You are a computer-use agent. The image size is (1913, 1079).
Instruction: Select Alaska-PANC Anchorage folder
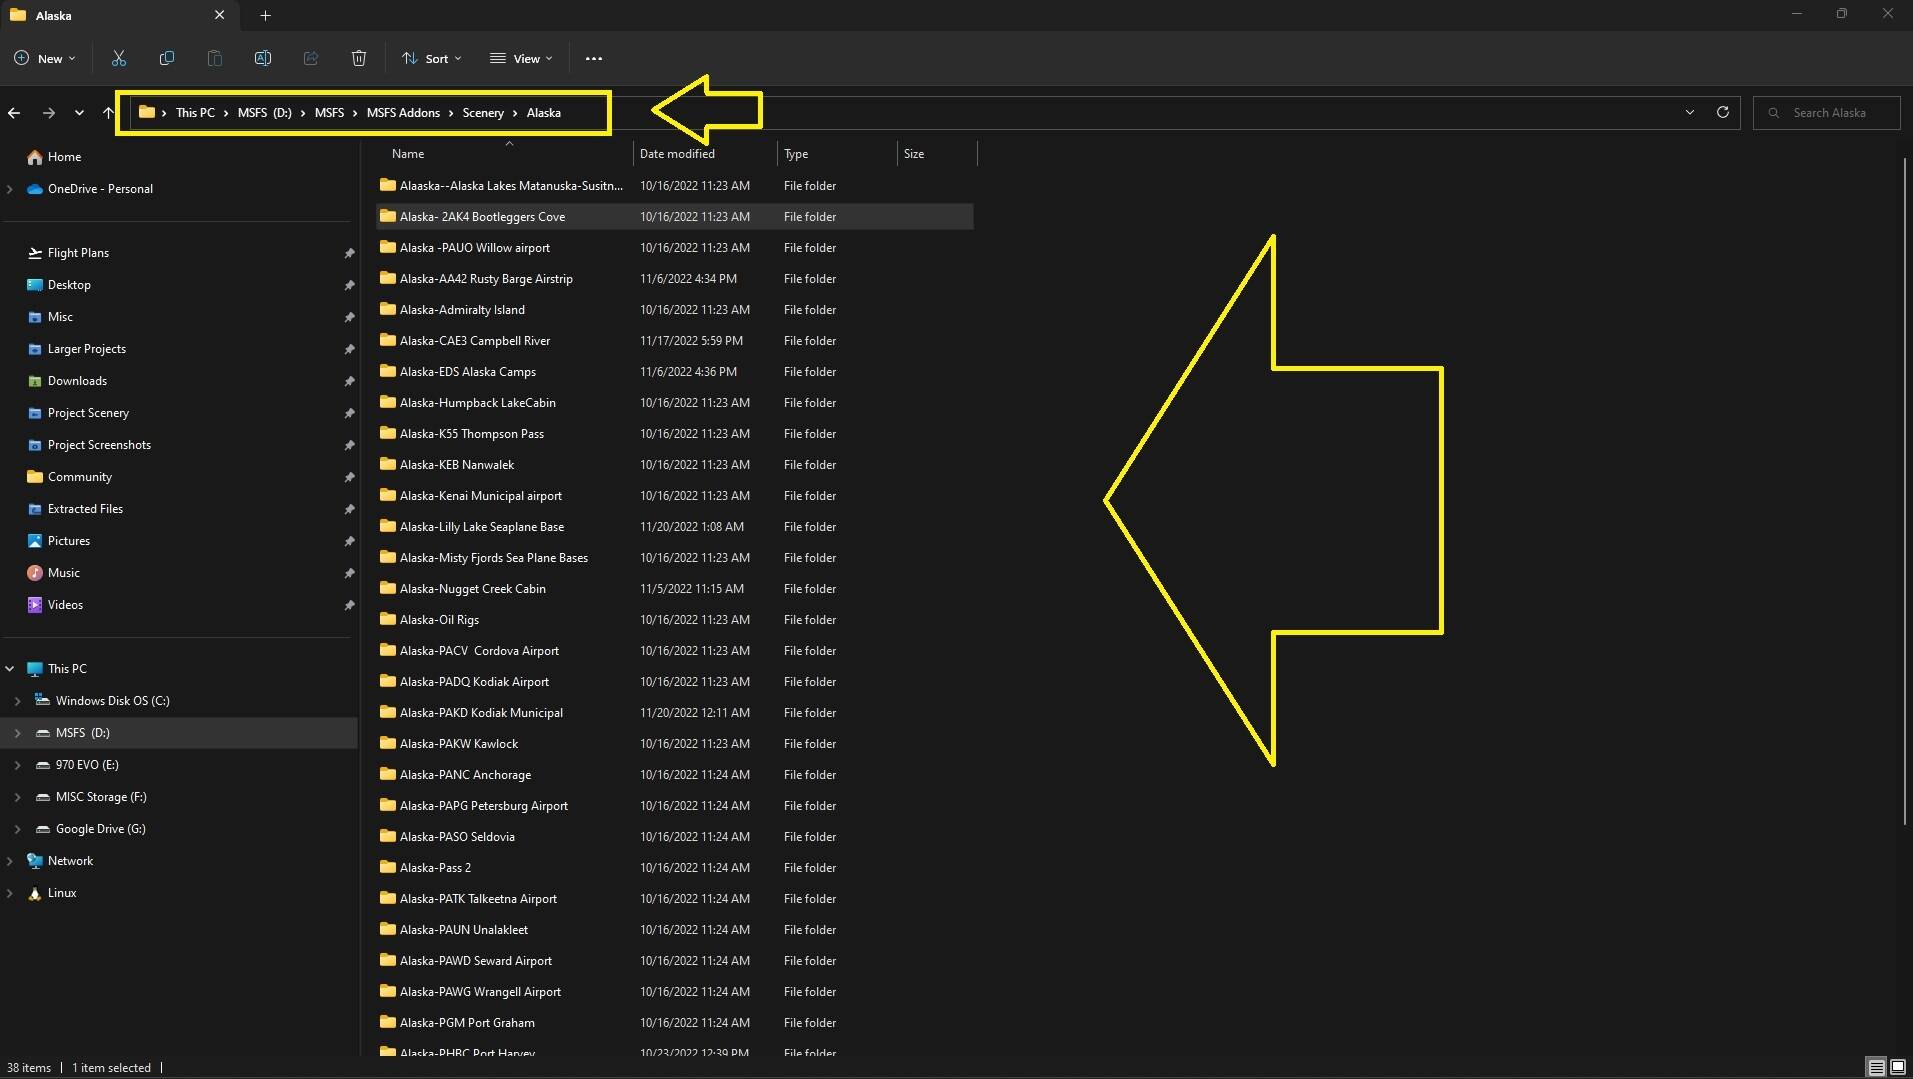click(675, 775)
